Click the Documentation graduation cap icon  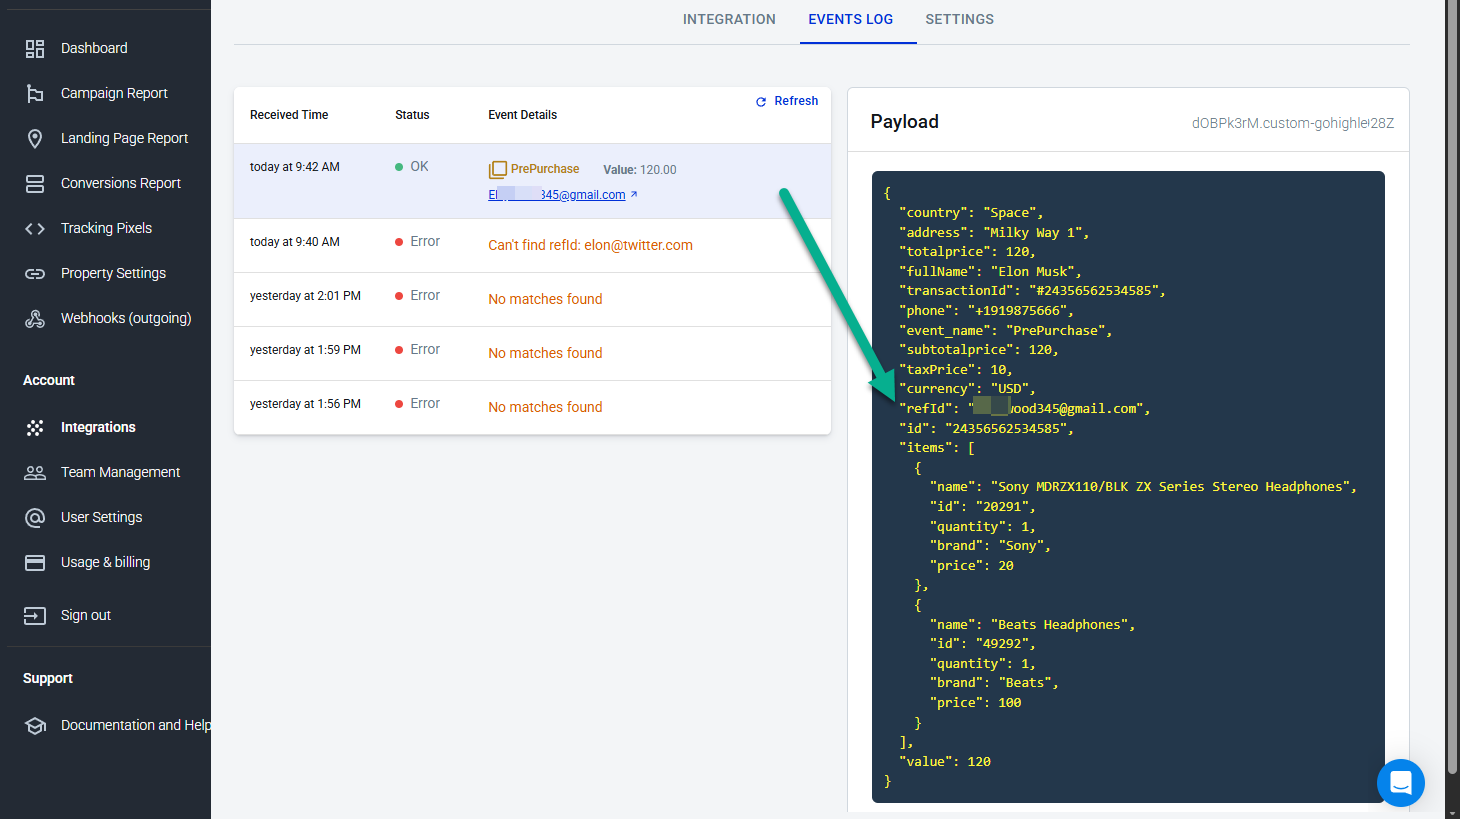coord(35,725)
